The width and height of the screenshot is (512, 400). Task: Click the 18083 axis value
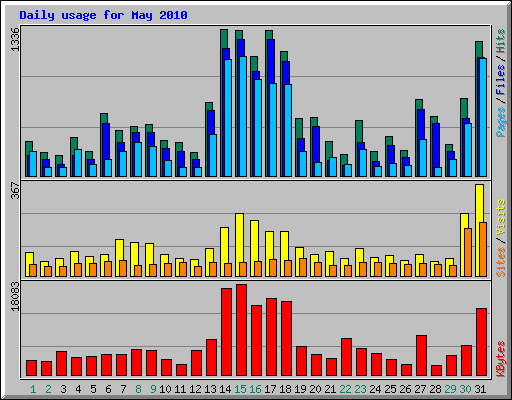(x=15, y=297)
